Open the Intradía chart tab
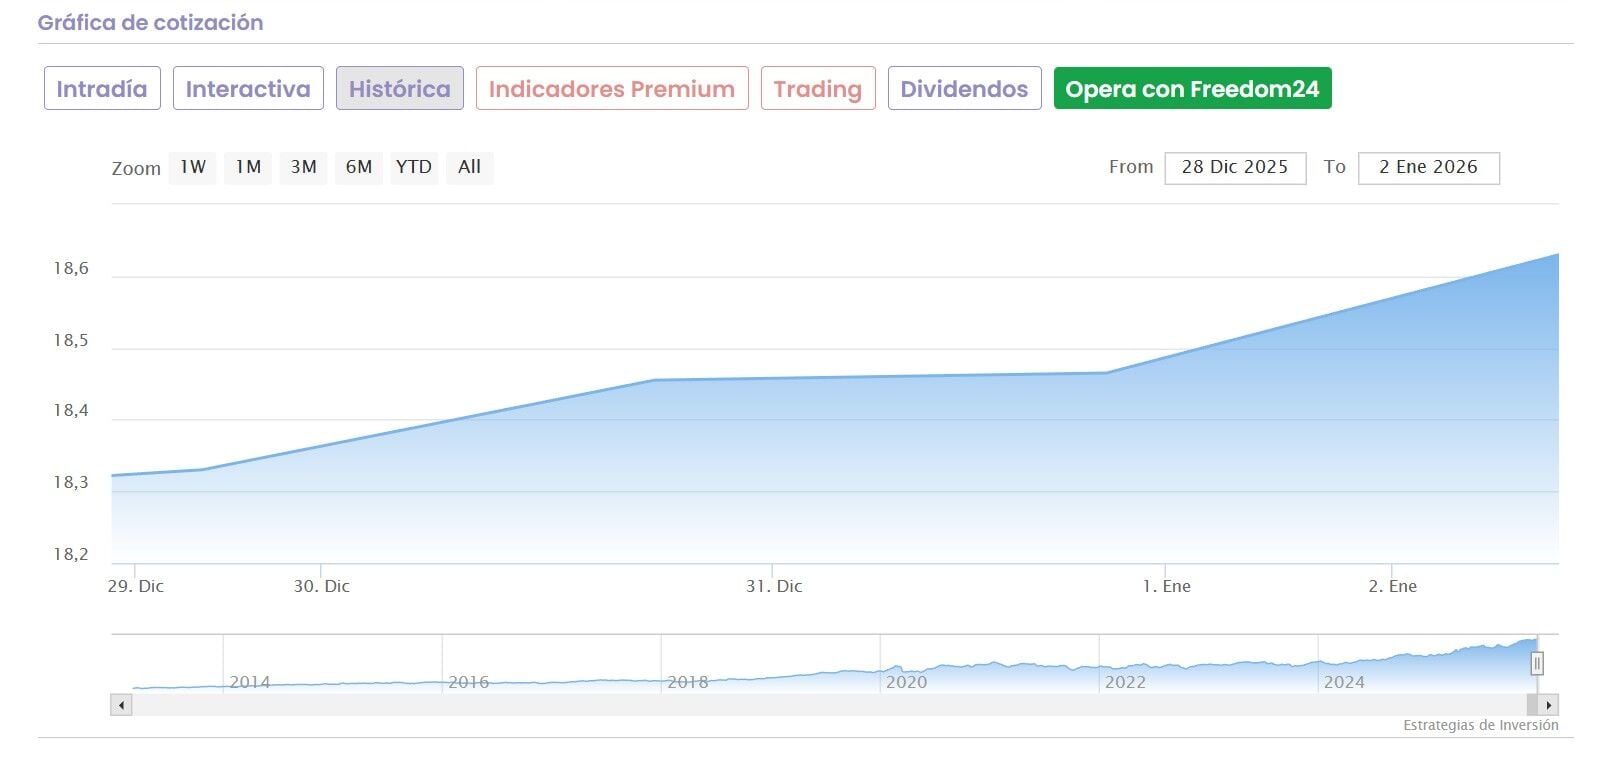This screenshot has width=1621, height=767. pos(102,88)
